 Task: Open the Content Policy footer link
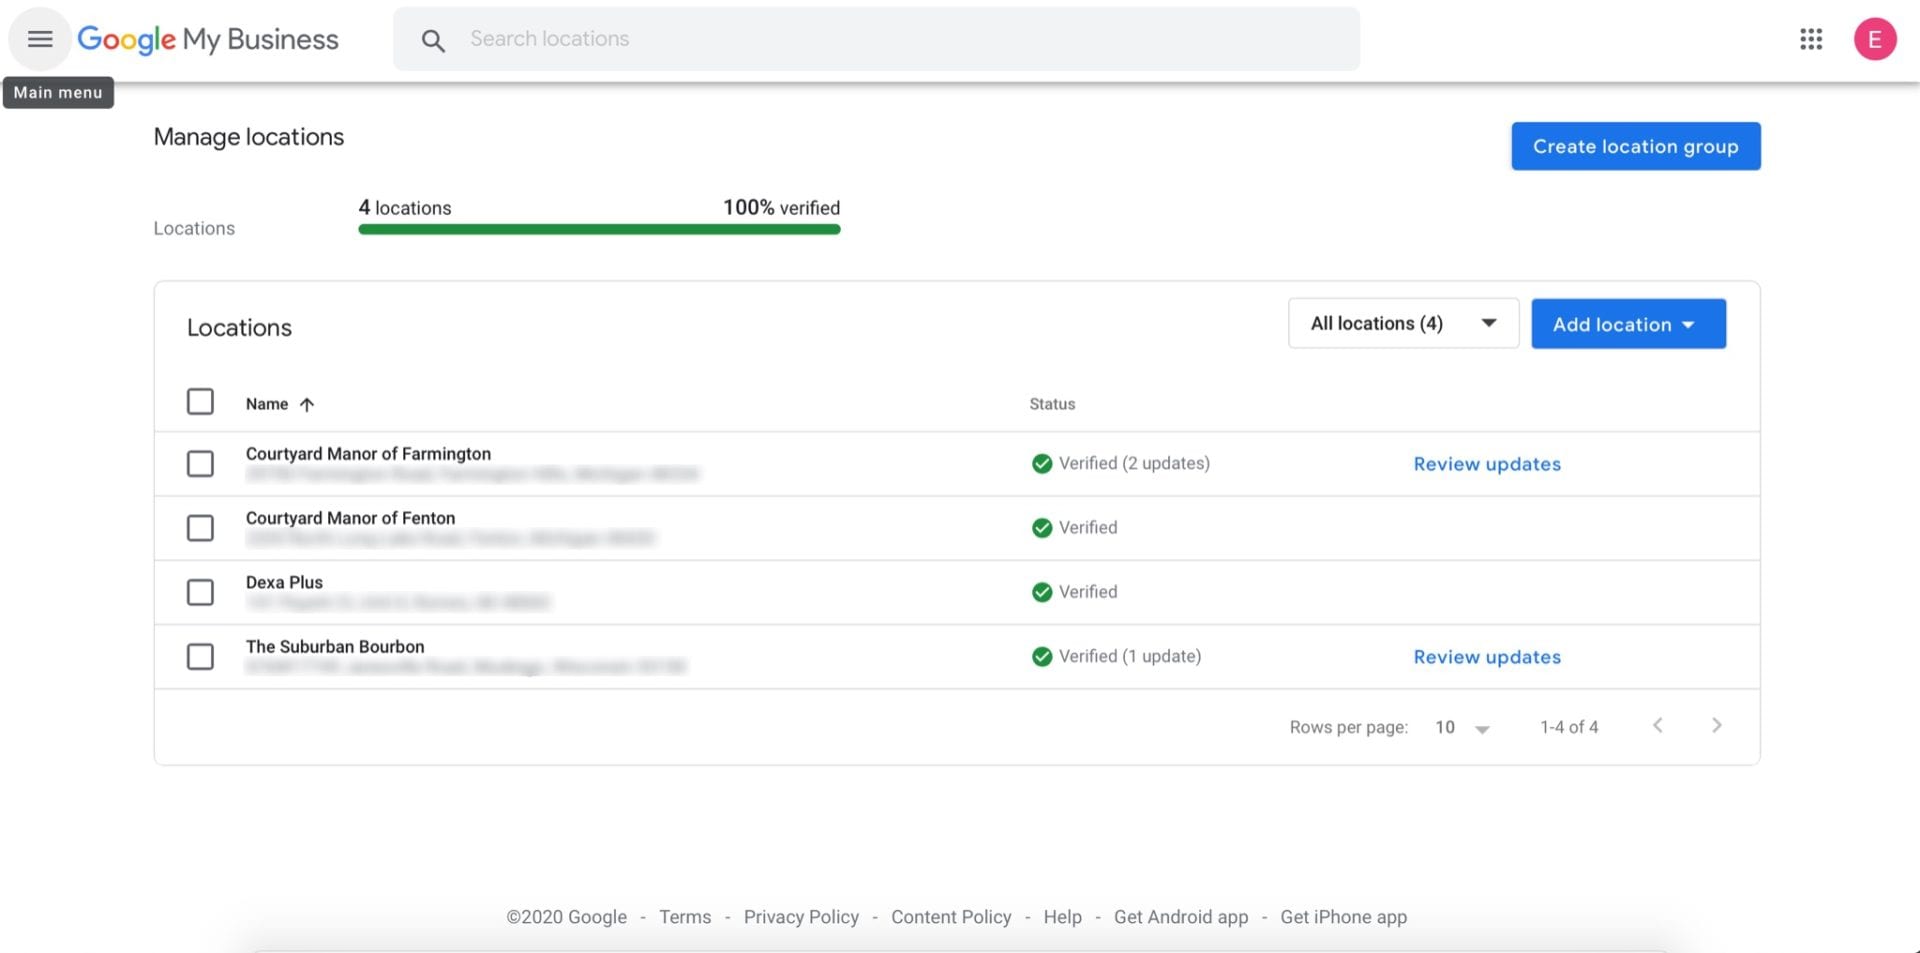(x=951, y=917)
